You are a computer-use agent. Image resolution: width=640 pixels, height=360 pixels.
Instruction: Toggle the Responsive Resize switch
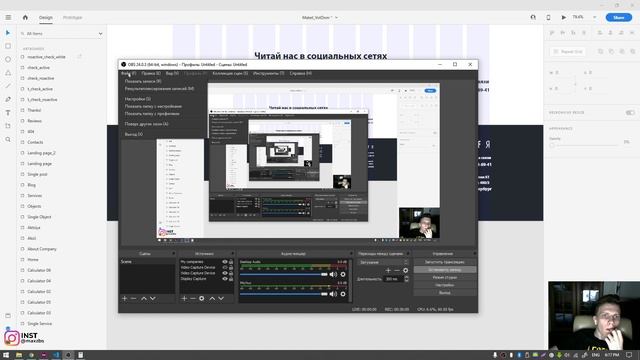(x=630, y=113)
